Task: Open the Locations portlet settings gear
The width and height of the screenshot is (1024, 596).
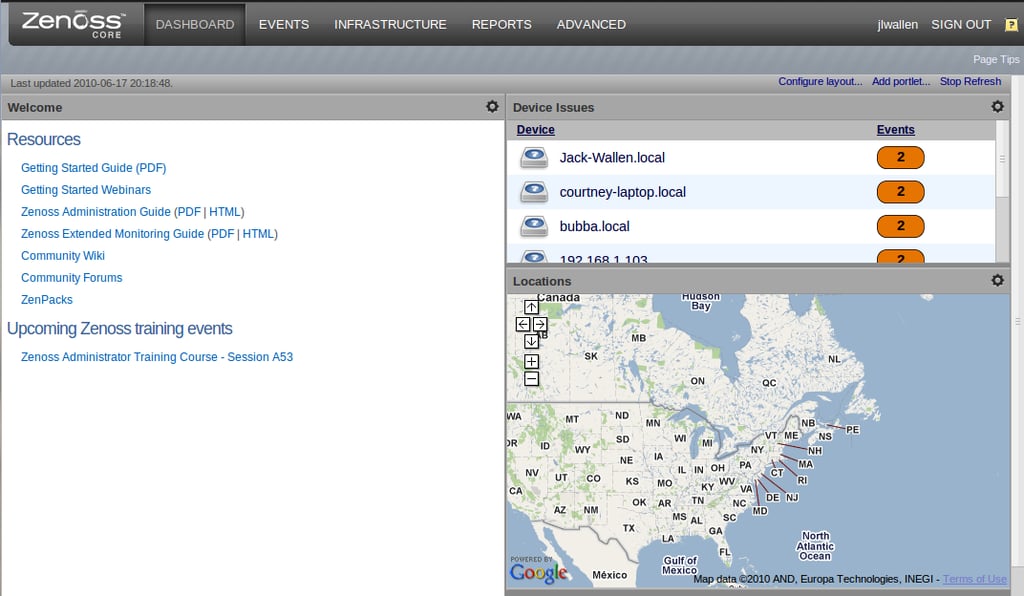Action: tap(997, 280)
